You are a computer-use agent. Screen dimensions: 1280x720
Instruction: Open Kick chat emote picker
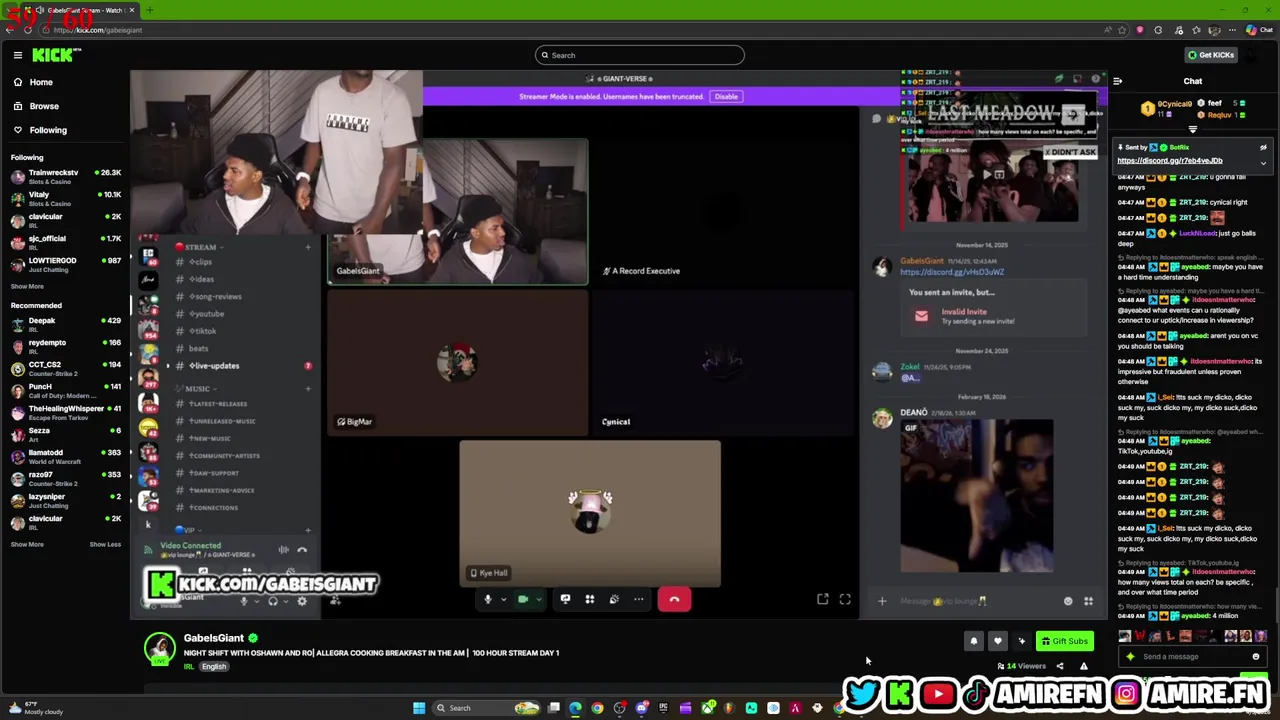[1256, 657]
